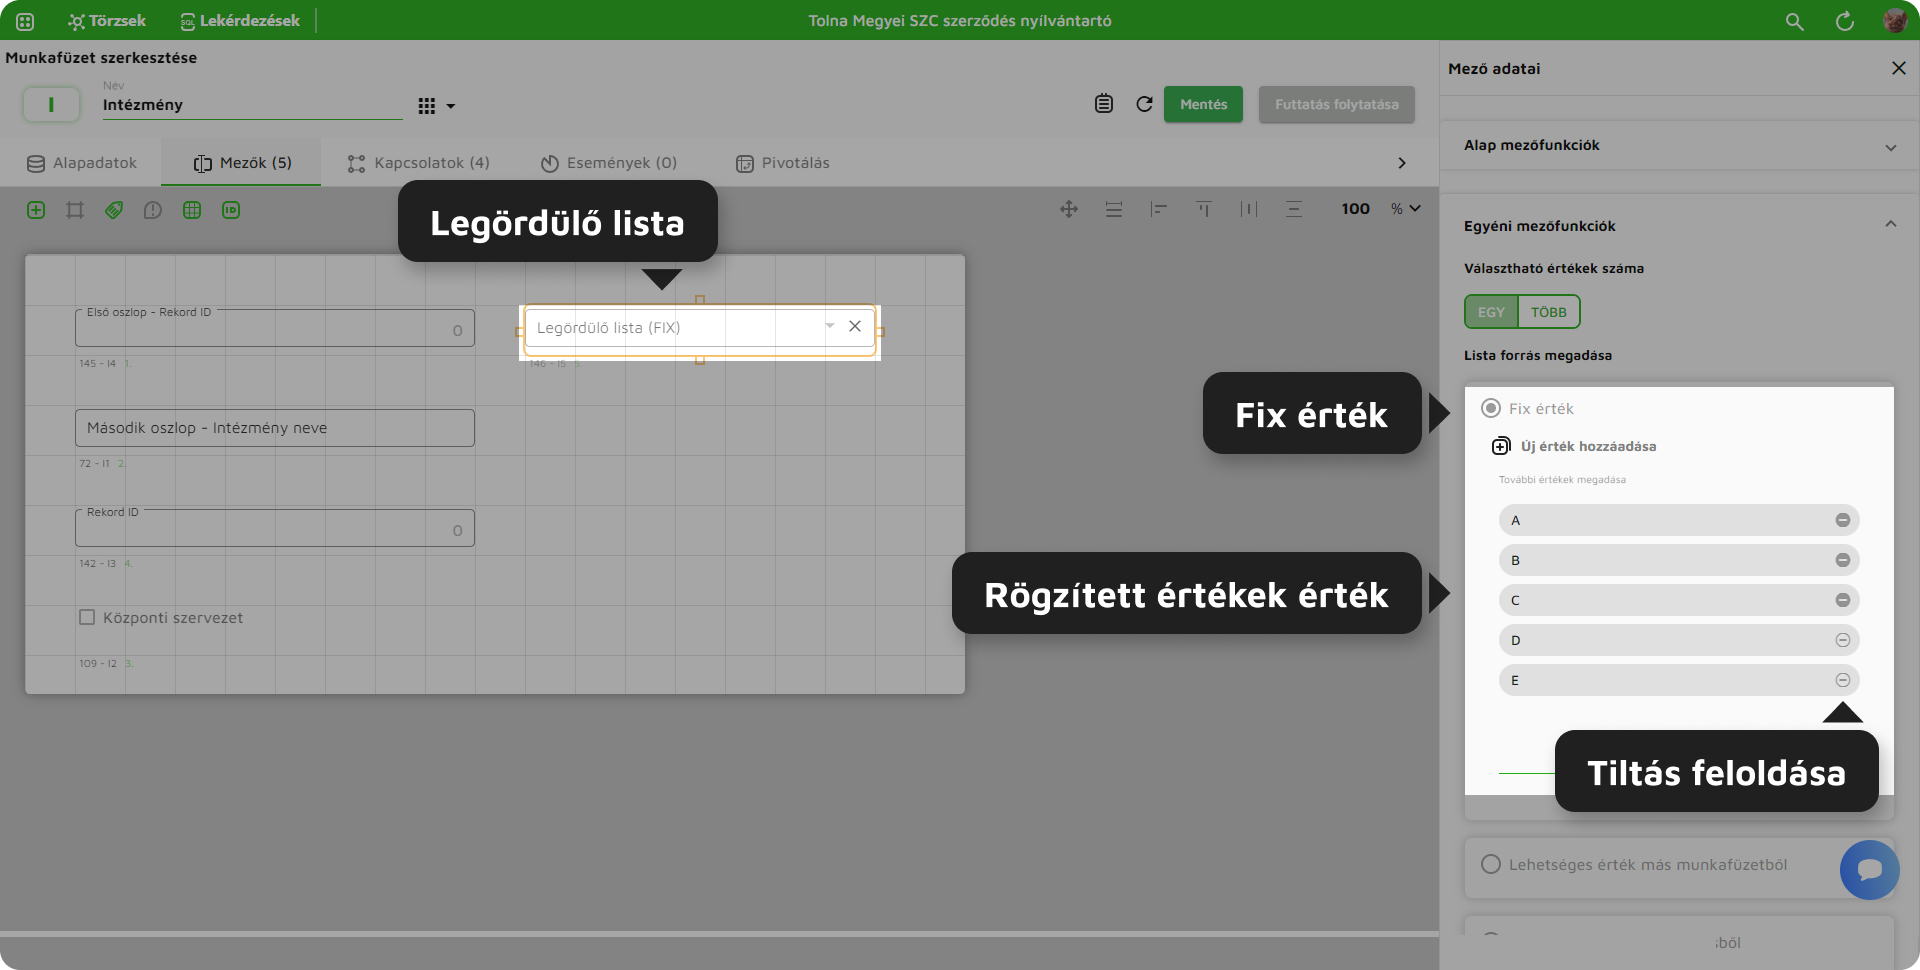This screenshot has height=970, width=1920.
Task: Select the EGY value count toggle
Action: (1491, 312)
